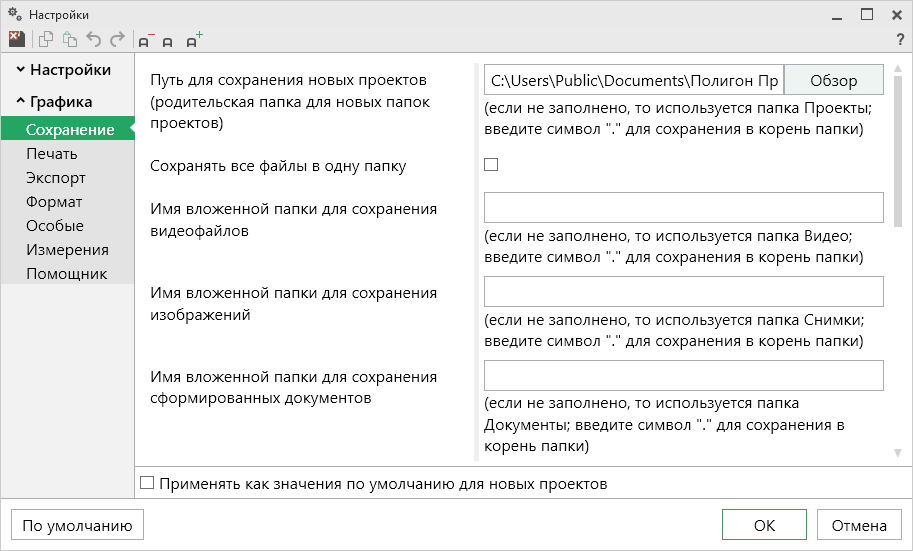Image resolution: width=913 pixels, height=551 pixels.
Task: Click the Paste icon in toolbar
Action: tap(70, 40)
